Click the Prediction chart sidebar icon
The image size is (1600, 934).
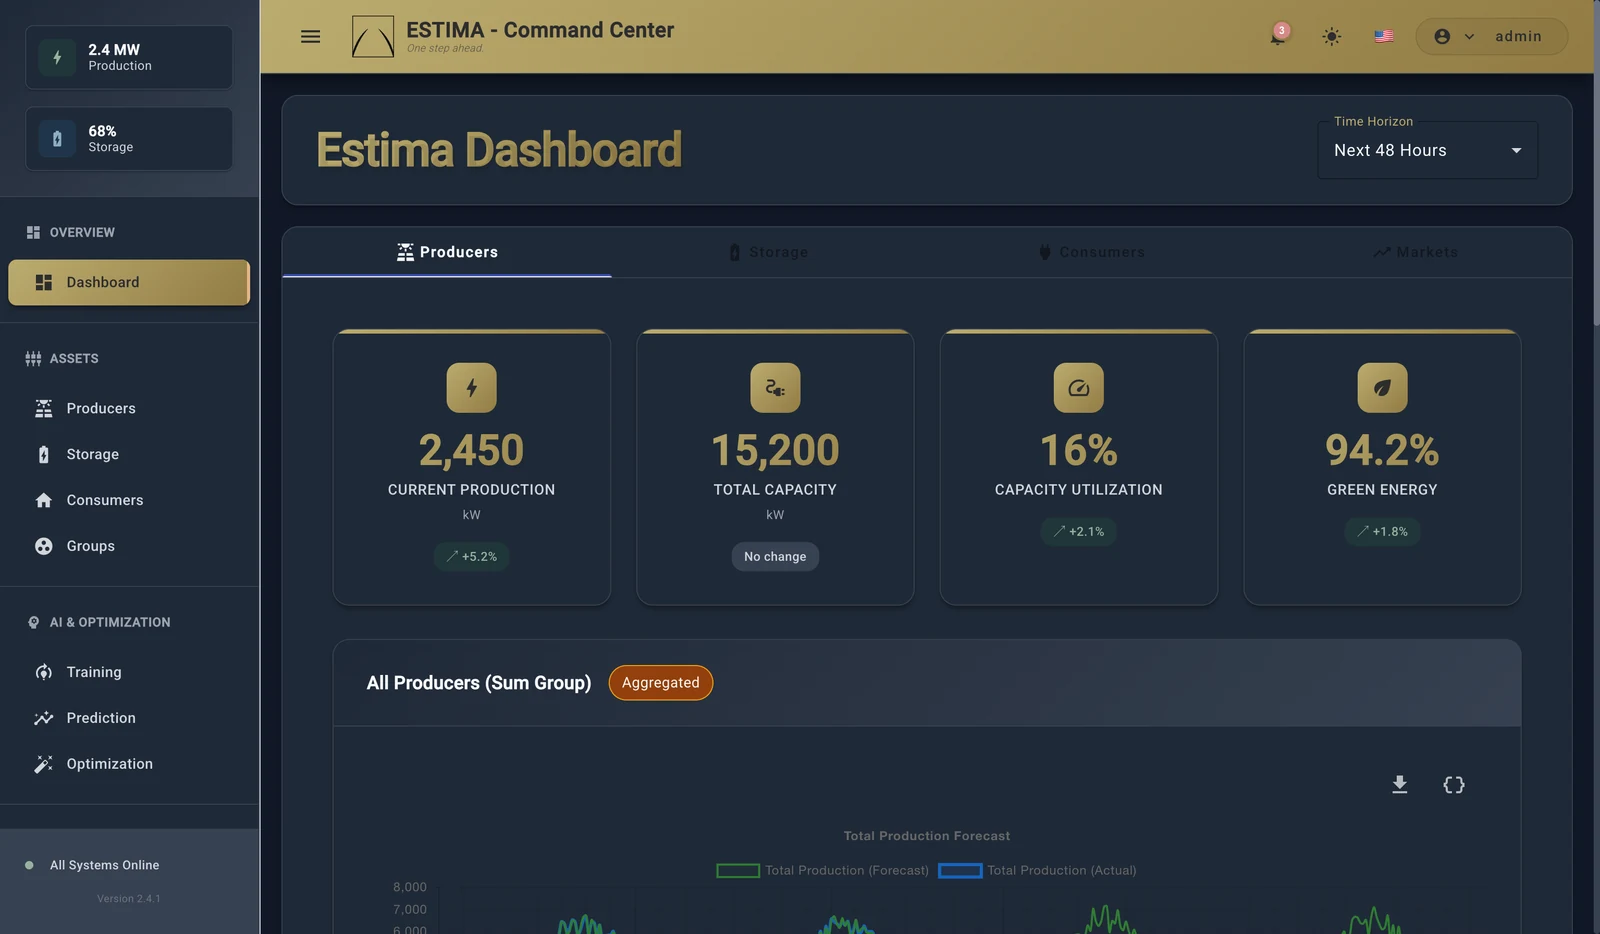point(43,718)
